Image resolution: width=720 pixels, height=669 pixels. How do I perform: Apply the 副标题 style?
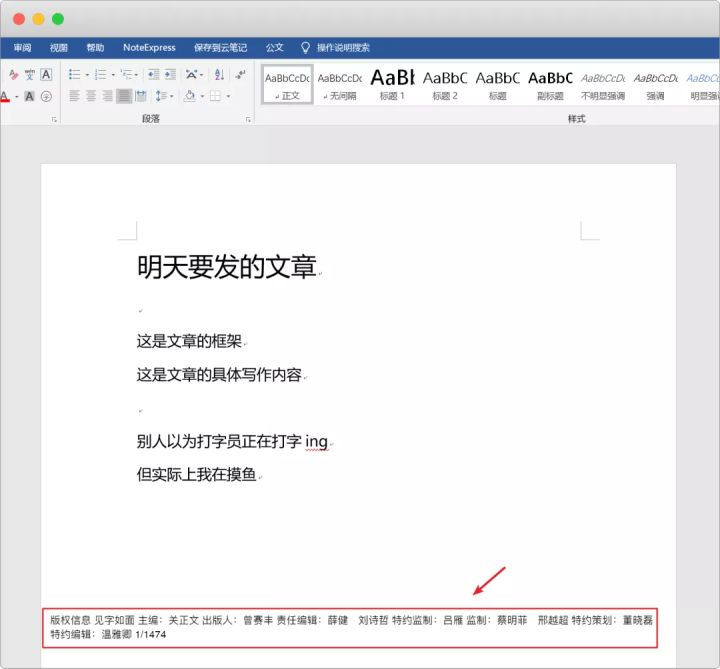tap(550, 84)
